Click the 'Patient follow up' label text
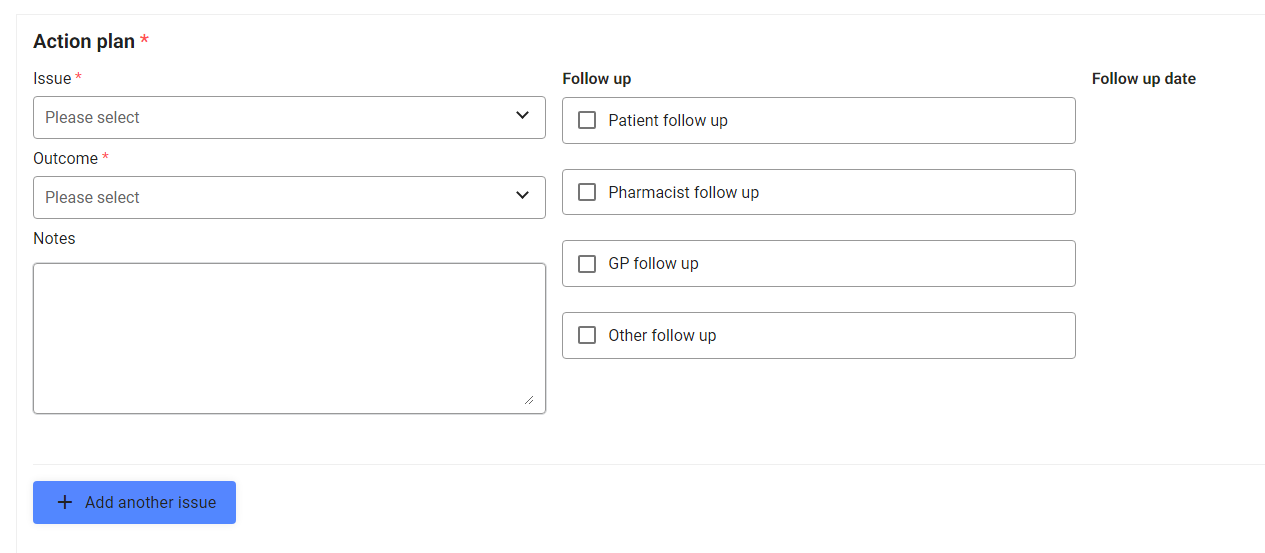The height and width of the screenshot is (553, 1265). pos(668,120)
